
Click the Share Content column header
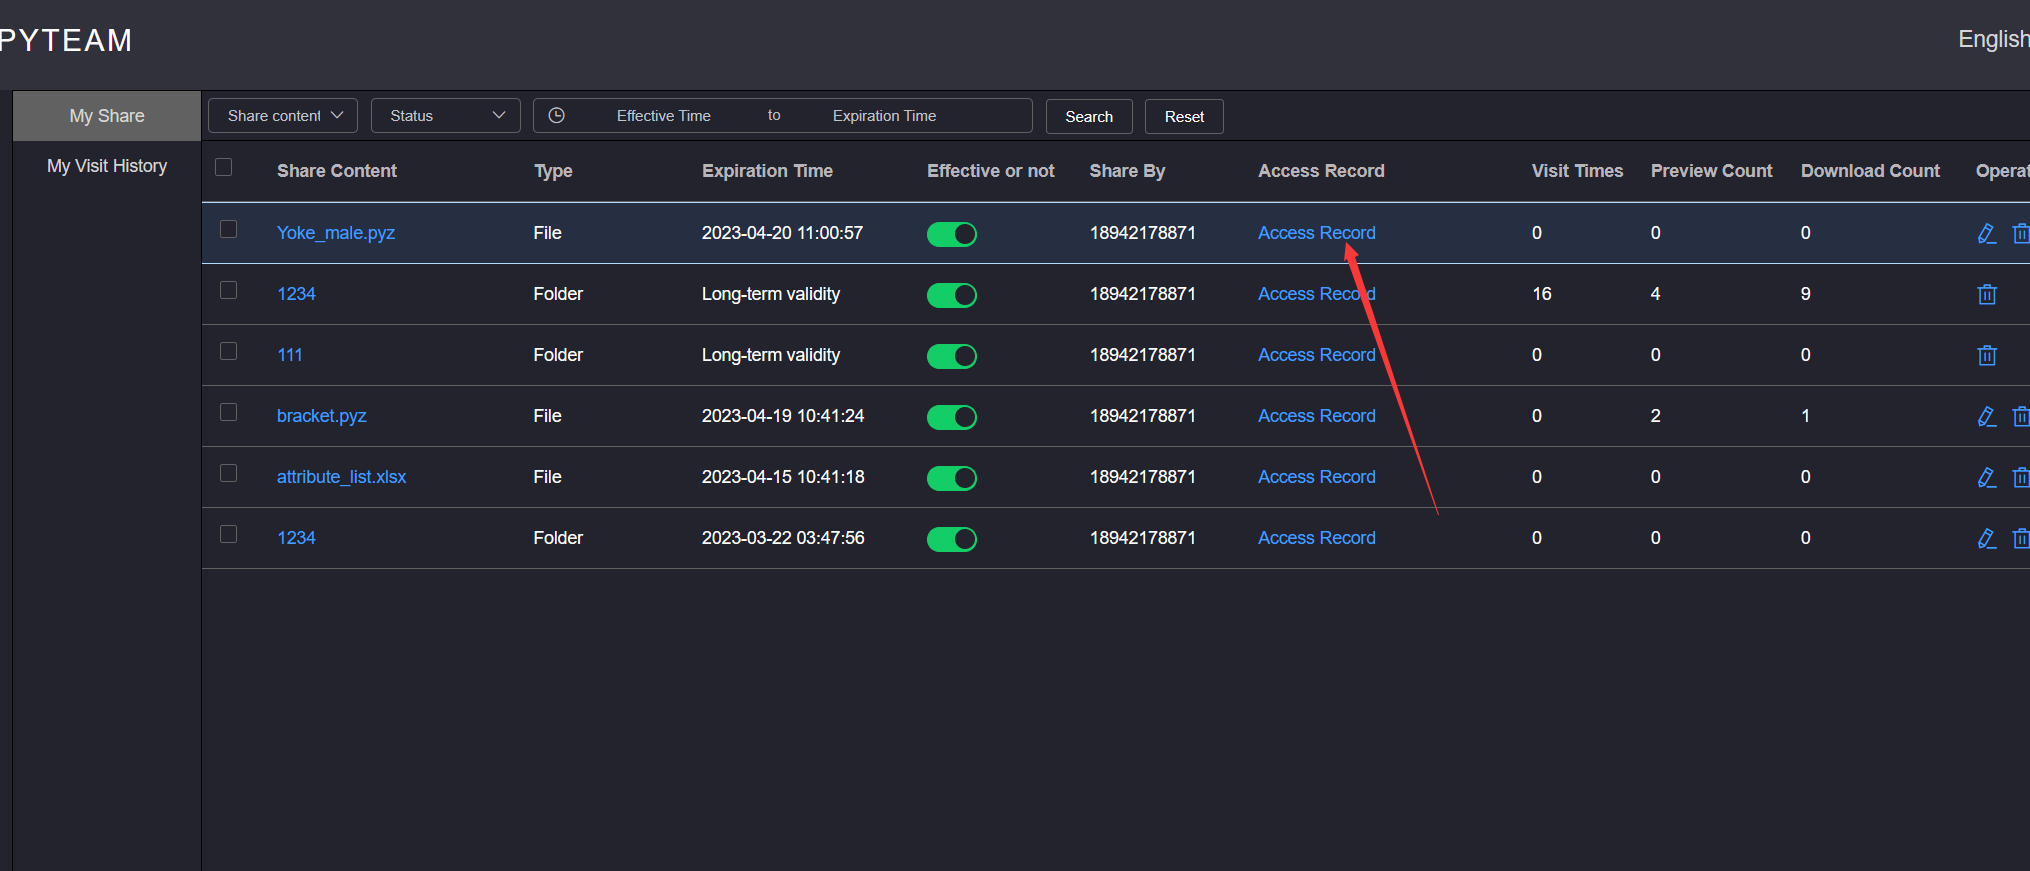(x=337, y=171)
